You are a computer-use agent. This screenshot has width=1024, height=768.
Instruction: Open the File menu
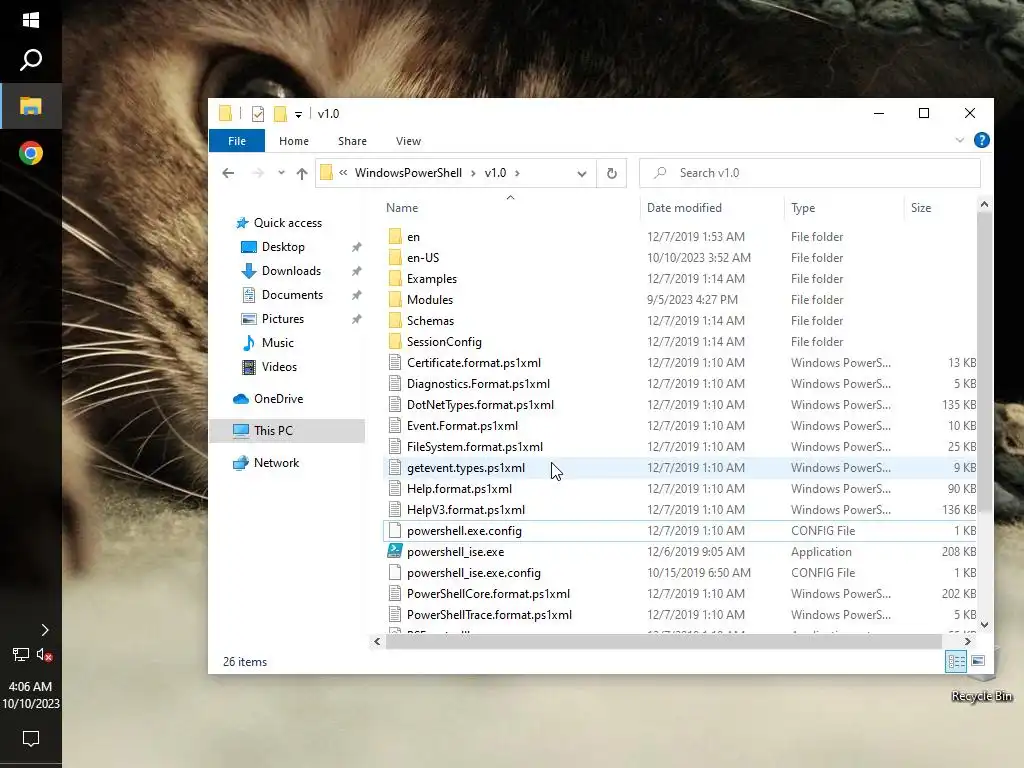(236, 141)
